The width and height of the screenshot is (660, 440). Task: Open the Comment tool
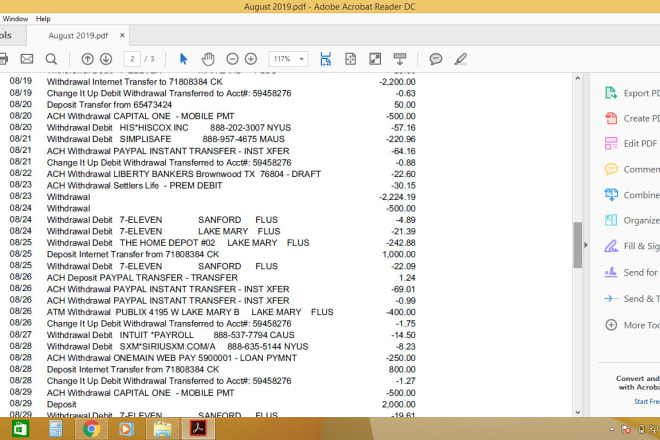(632, 169)
